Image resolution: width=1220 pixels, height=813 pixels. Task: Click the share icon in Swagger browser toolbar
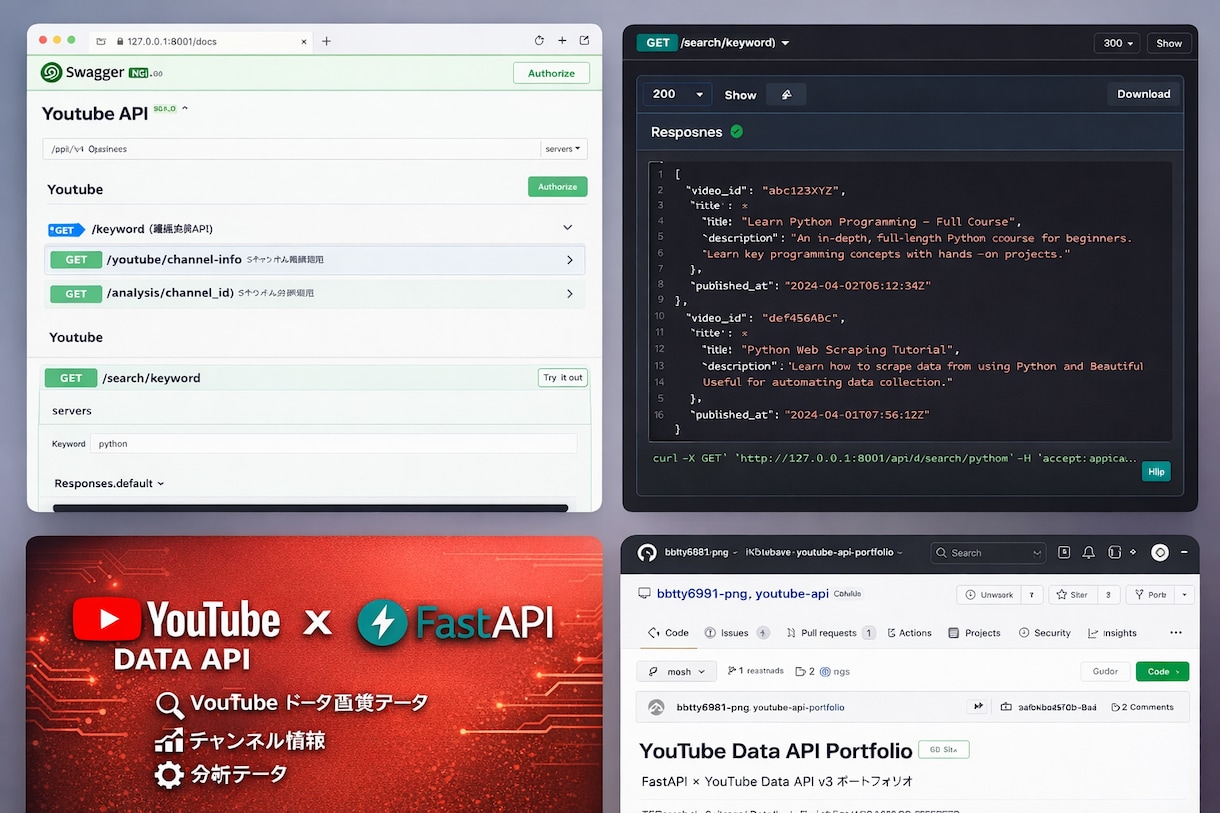tap(584, 41)
